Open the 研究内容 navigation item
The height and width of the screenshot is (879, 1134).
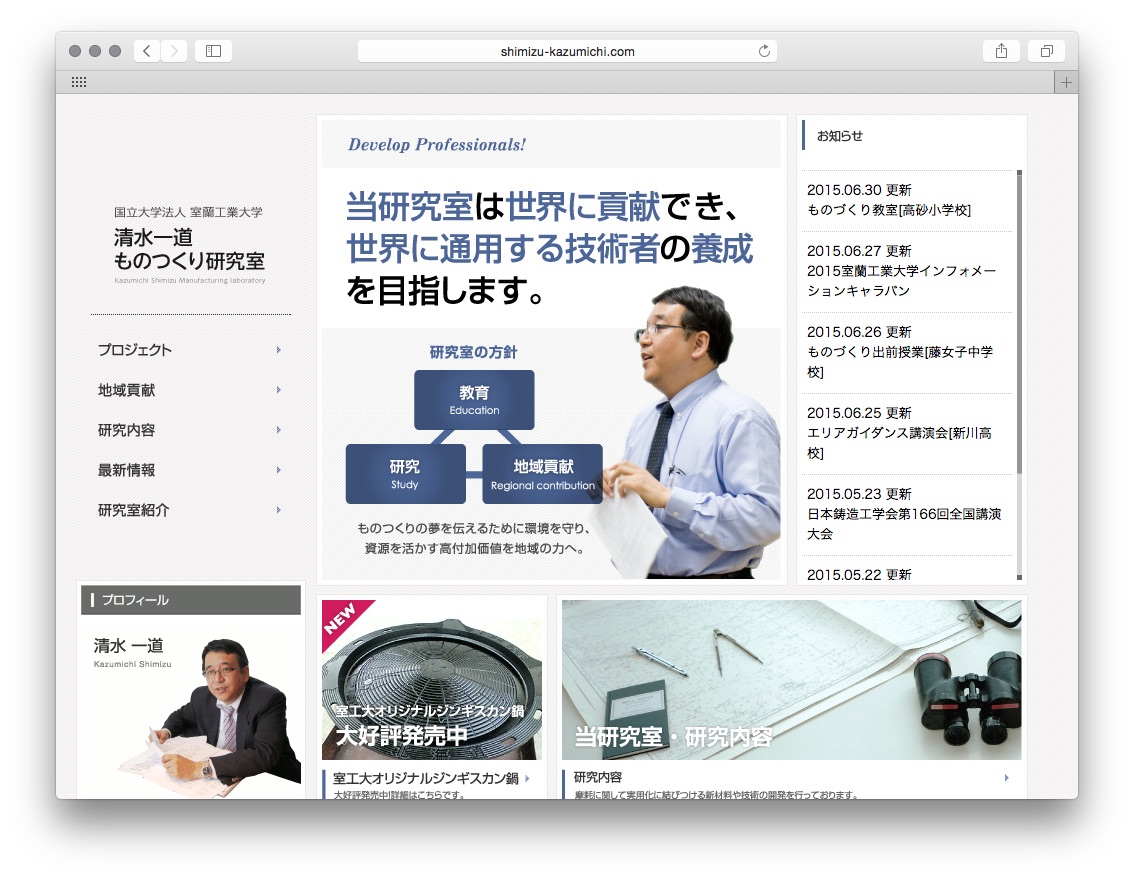[x=127, y=430]
